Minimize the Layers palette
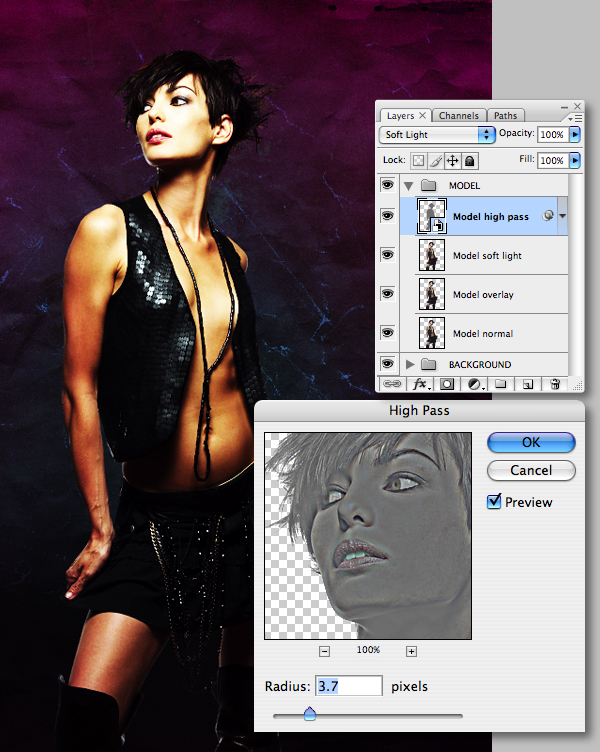600x752 pixels. [x=565, y=106]
